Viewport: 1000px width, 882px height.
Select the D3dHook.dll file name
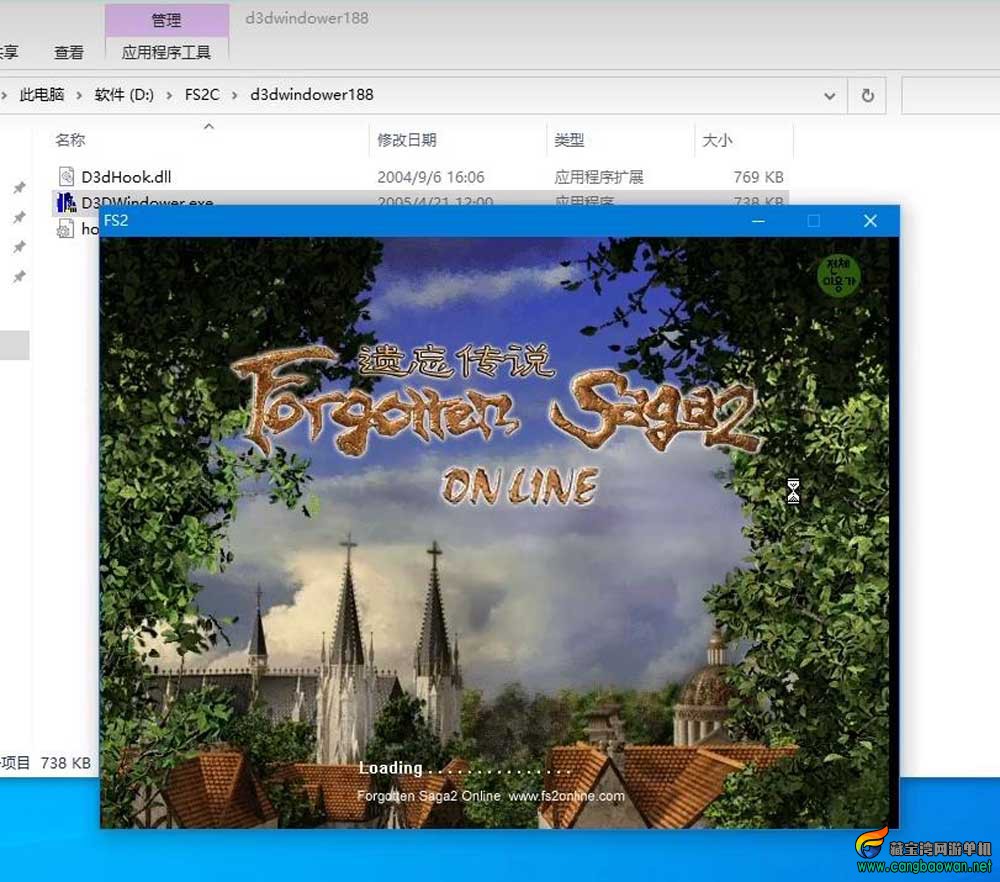[x=126, y=177]
